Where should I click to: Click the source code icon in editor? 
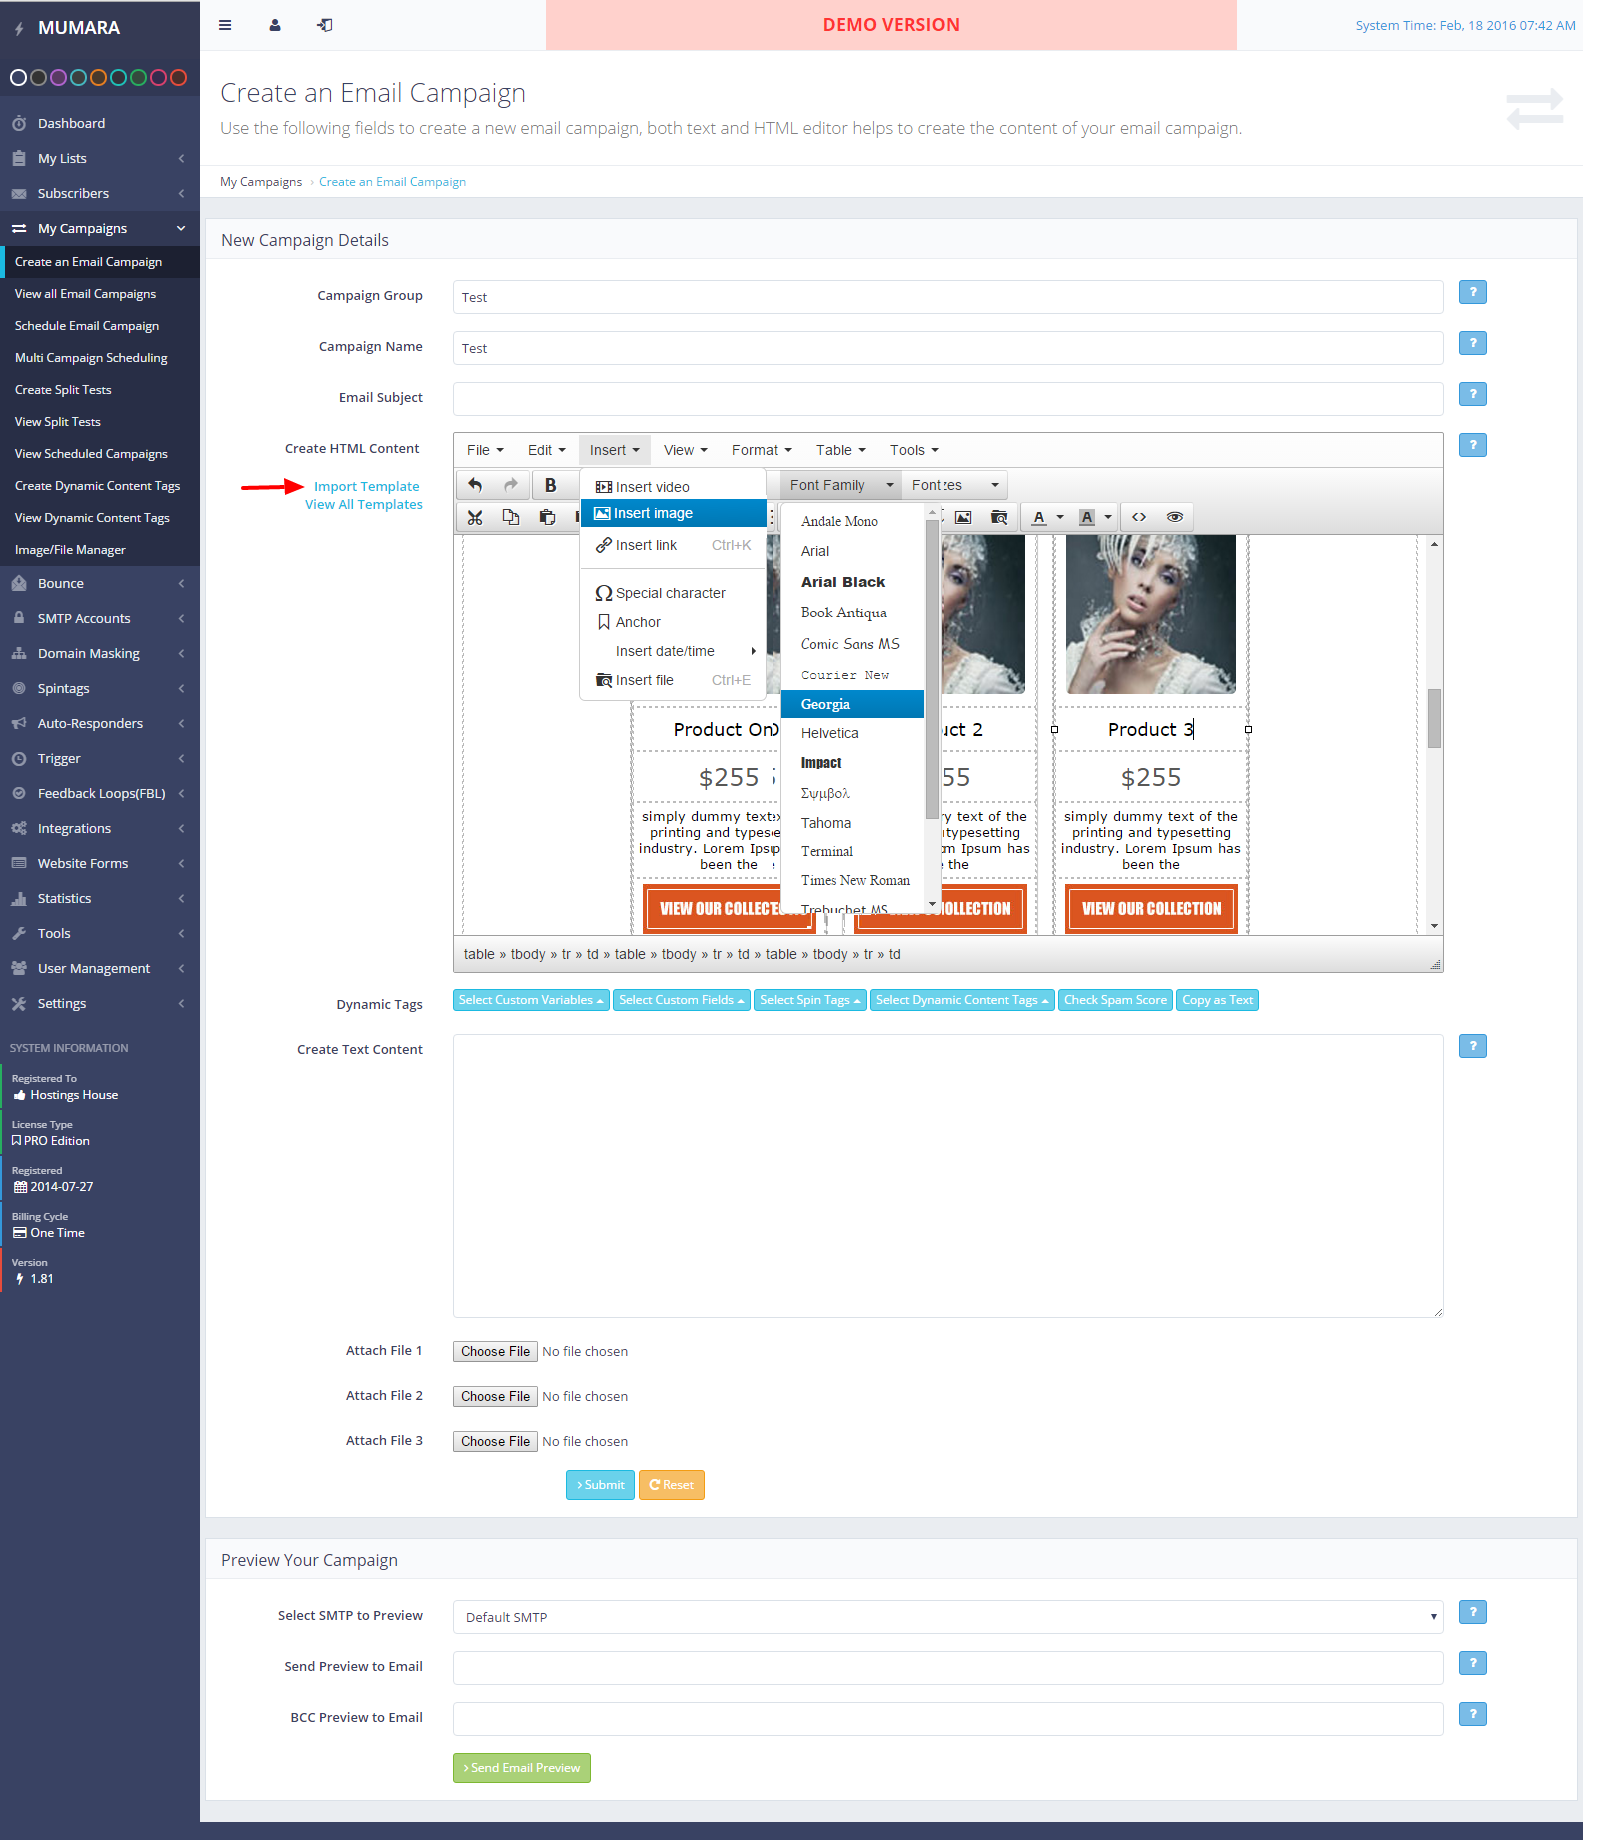(x=1139, y=517)
